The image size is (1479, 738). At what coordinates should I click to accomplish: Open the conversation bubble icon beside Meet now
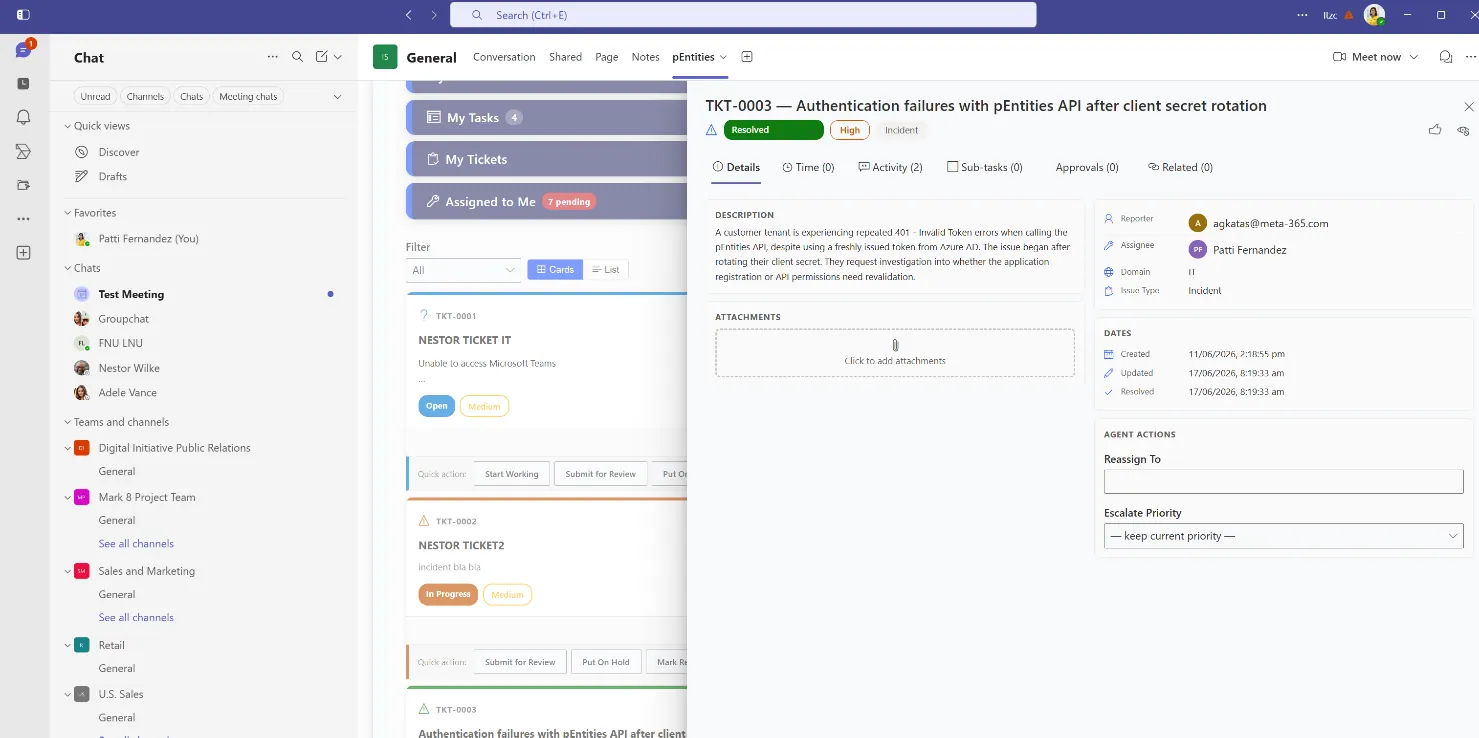coord(1445,57)
